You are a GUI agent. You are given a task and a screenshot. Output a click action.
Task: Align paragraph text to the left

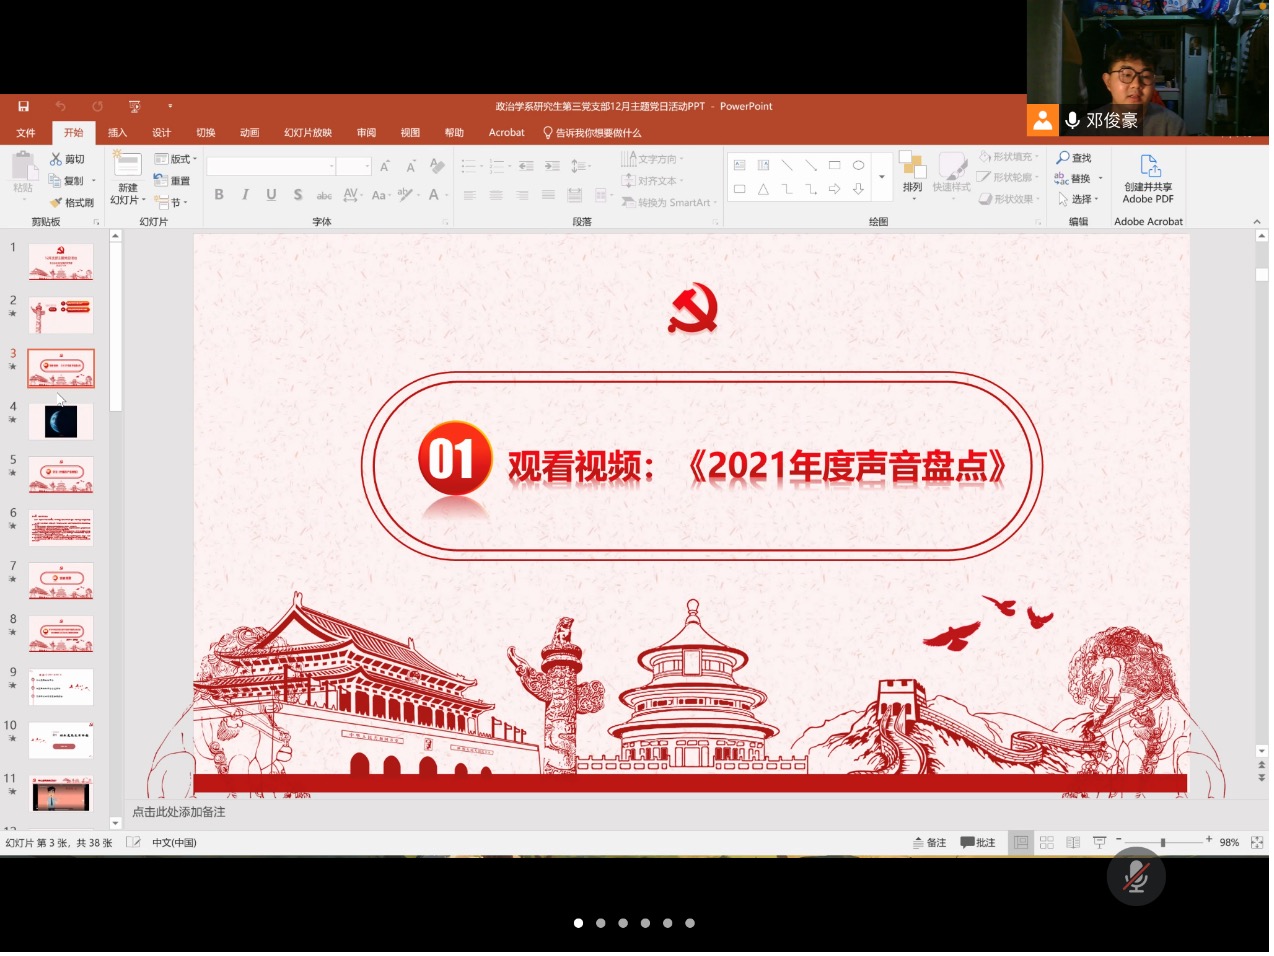click(x=470, y=195)
